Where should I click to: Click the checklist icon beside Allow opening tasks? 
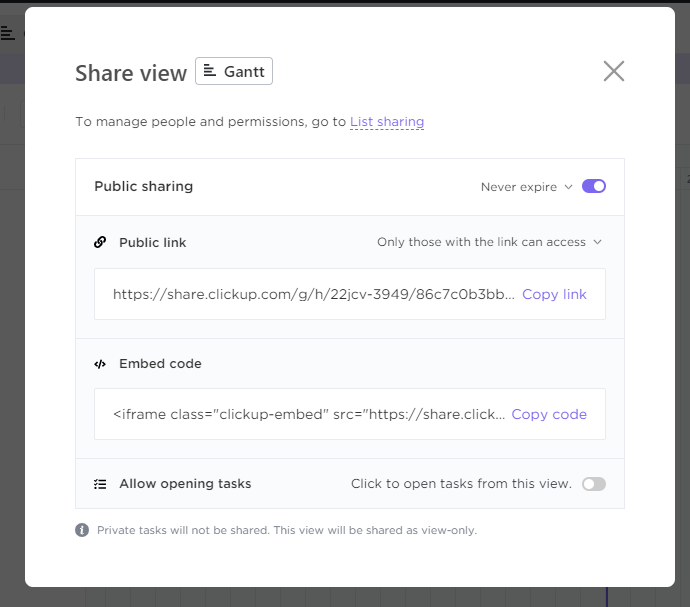pyautogui.click(x=100, y=484)
